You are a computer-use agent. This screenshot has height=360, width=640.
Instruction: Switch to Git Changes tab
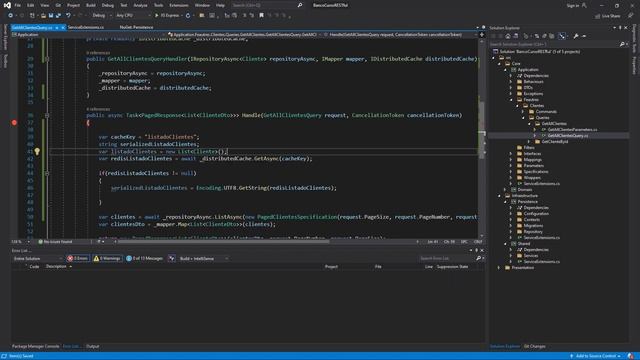click(535, 346)
